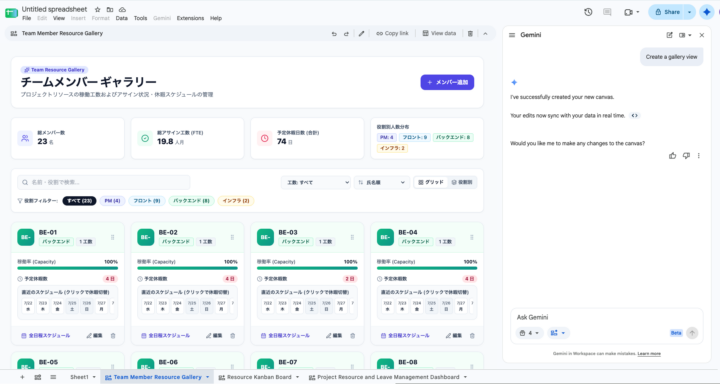Open the 工数: すべて dropdown
720x384 pixels.
tap(316, 182)
